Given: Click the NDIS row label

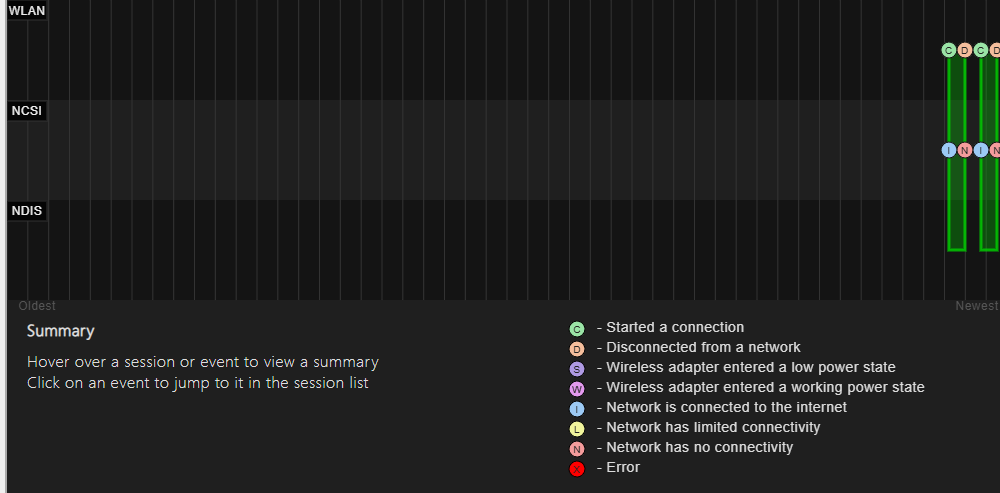Looking at the screenshot, I should pyautogui.click(x=27, y=211).
